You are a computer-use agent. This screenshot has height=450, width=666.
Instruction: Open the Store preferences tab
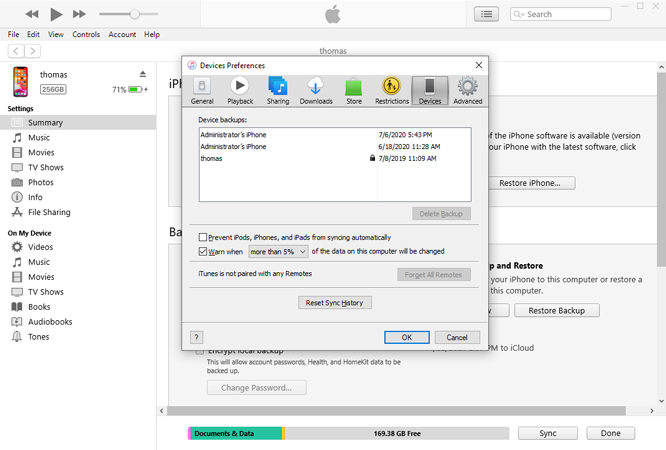coord(354,91)
